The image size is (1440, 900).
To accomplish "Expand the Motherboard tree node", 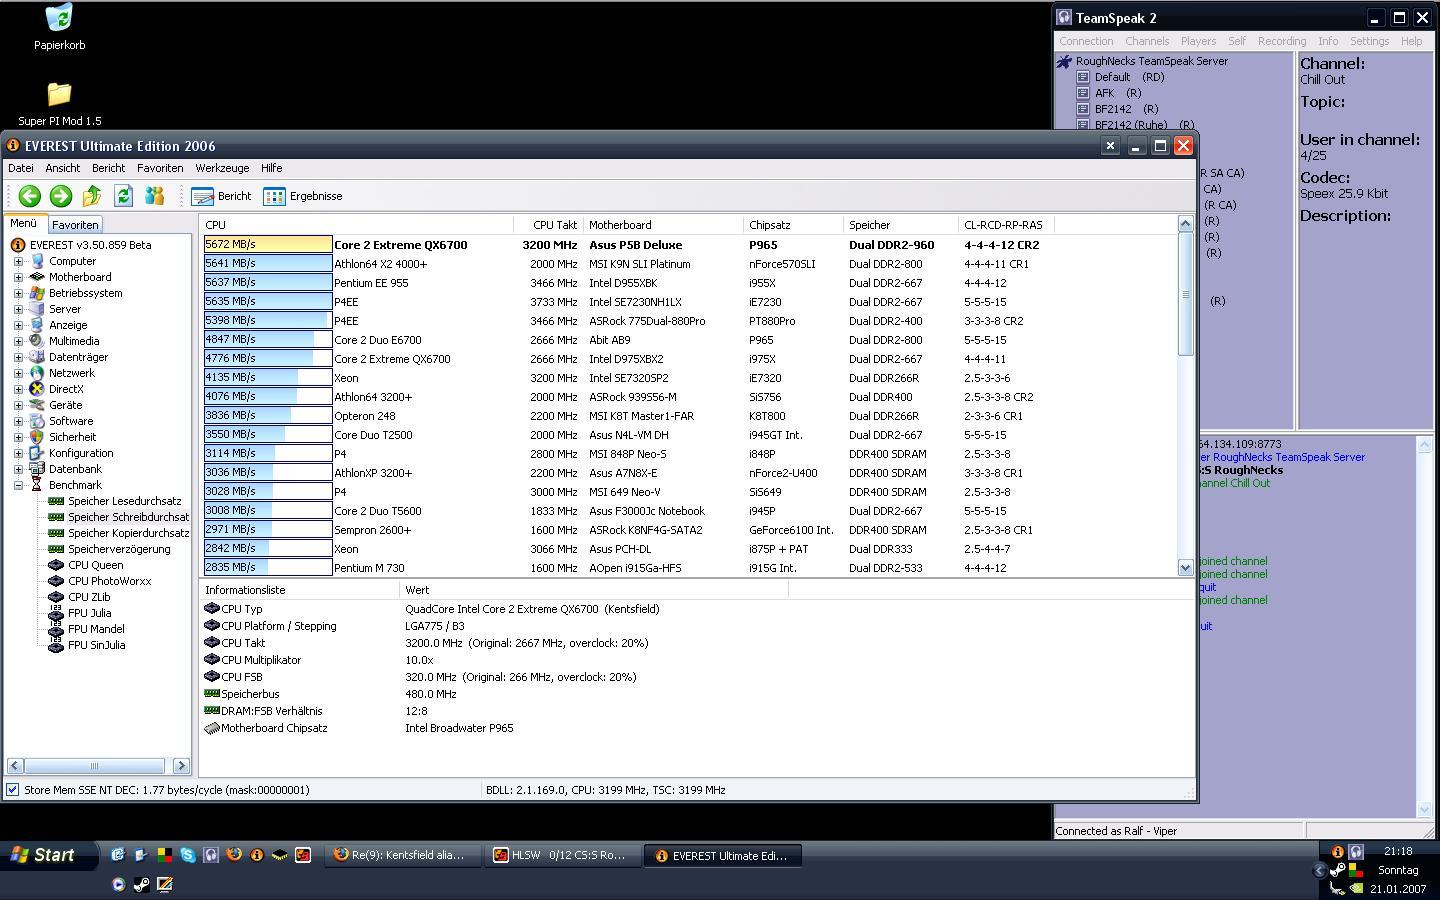I will (18, 277).
